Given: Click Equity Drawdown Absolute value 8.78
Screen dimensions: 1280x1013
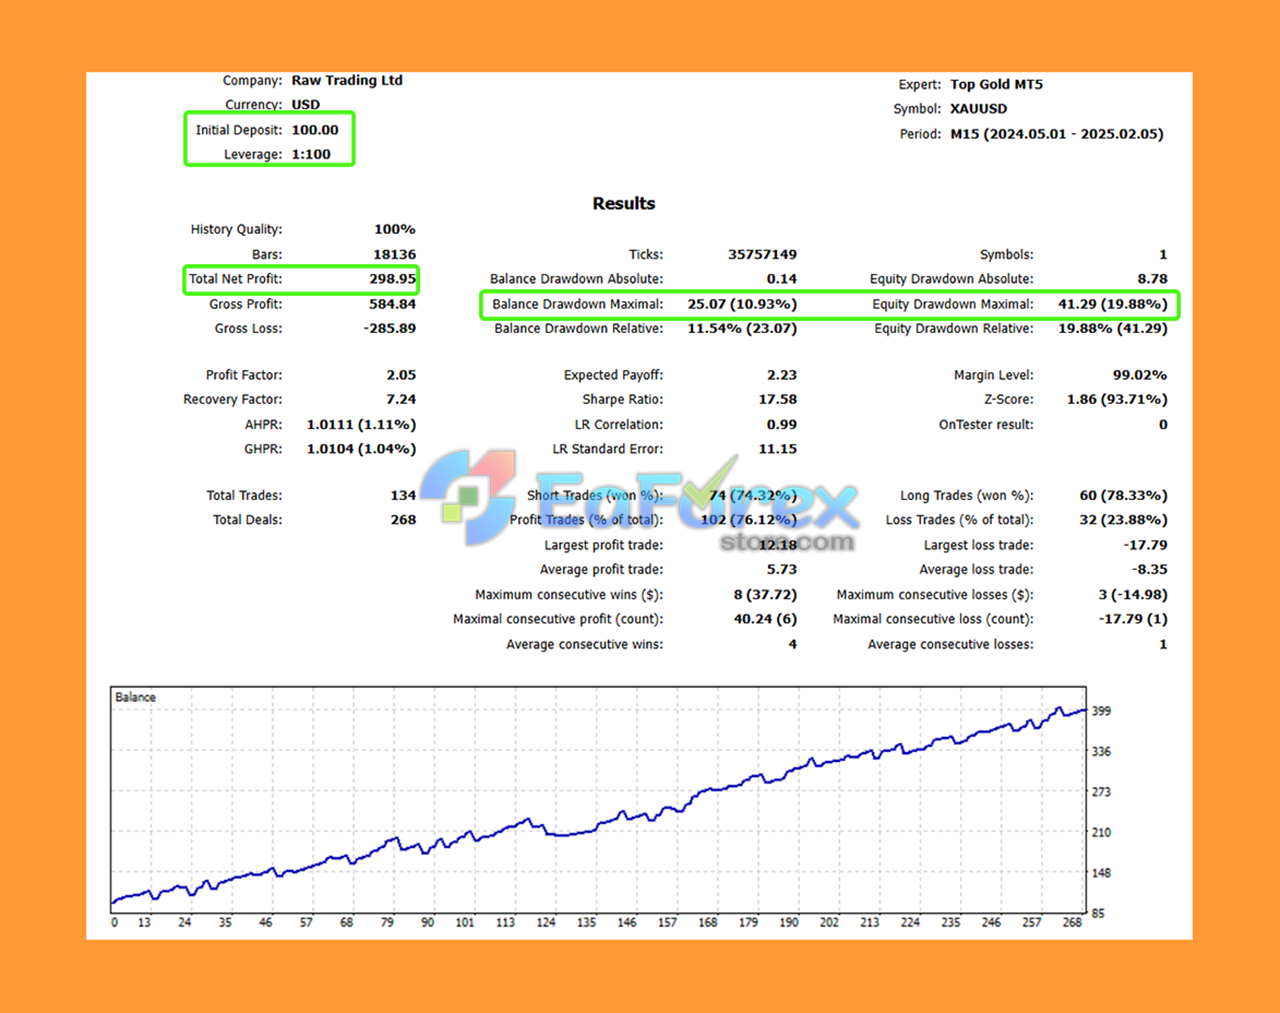Looking at the screenshot, I should [1152, 279].
